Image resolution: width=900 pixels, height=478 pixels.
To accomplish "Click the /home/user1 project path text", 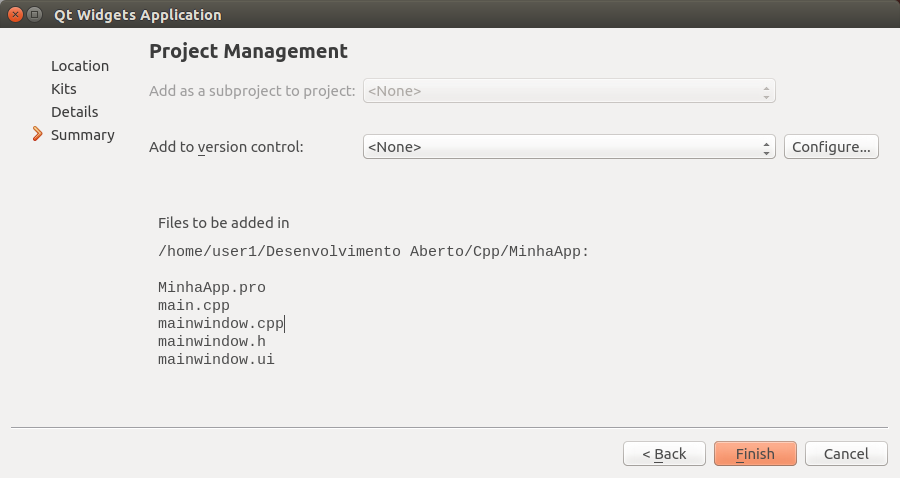I will point(373,251).
